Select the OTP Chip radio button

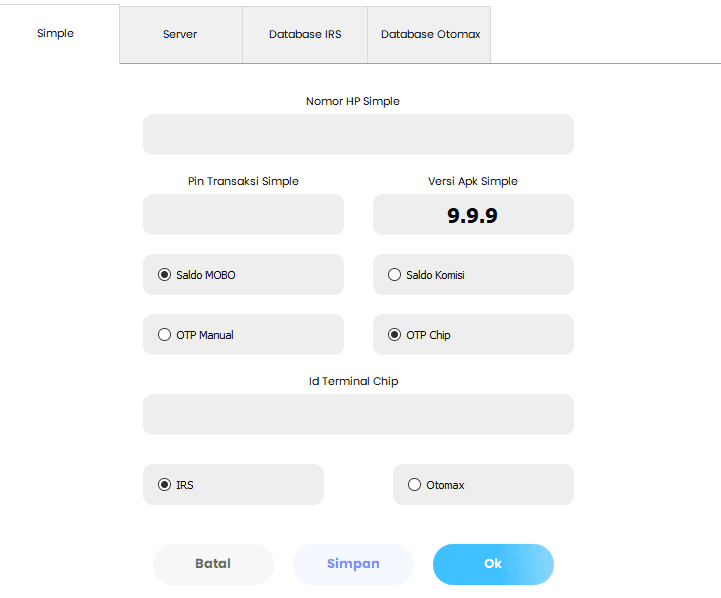tap(395, 335)
